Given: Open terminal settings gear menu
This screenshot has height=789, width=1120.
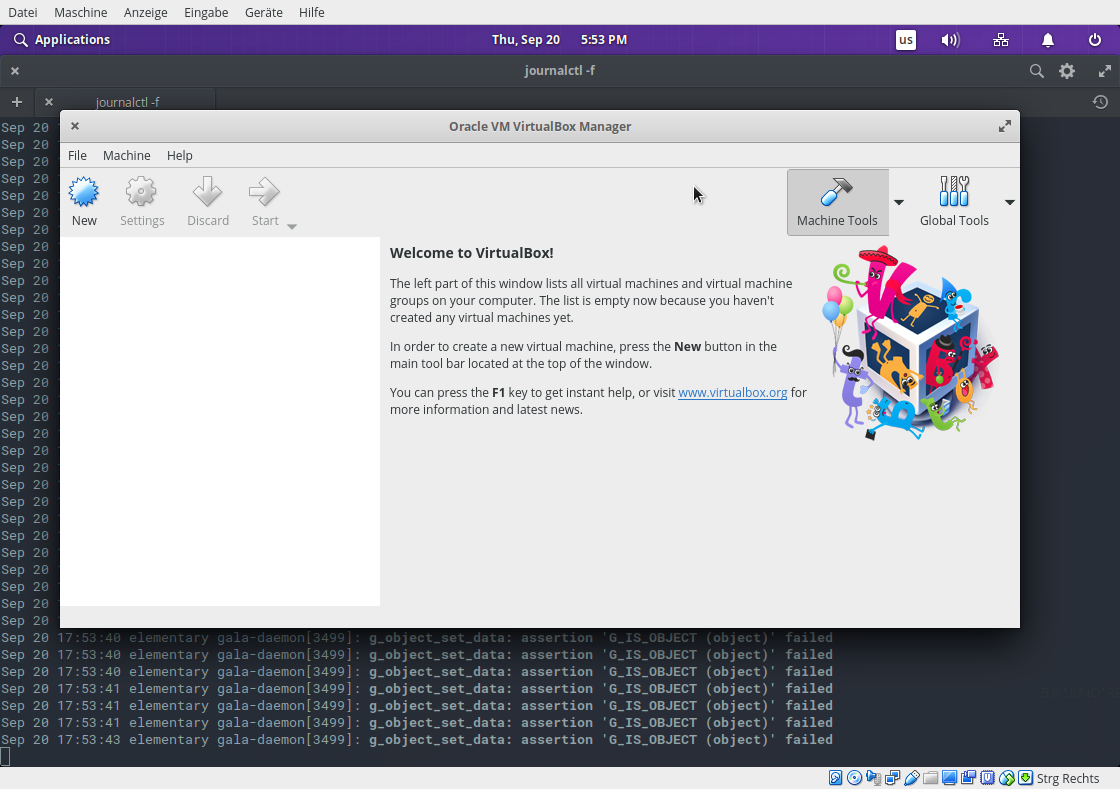Looking at the screenshot, I should tap(1066, 71).
